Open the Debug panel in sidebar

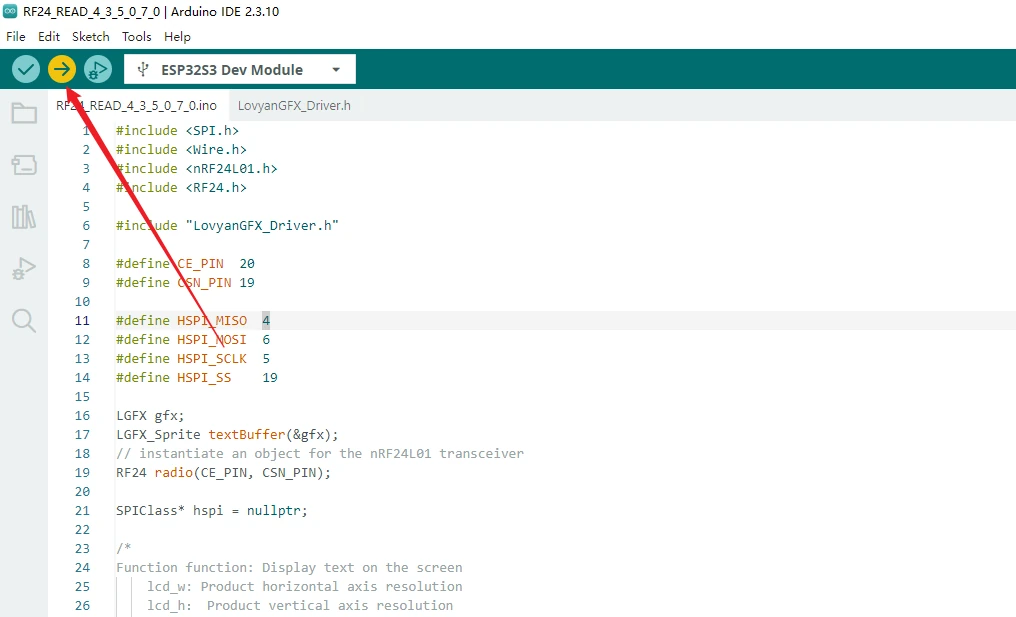coord(24,268)
